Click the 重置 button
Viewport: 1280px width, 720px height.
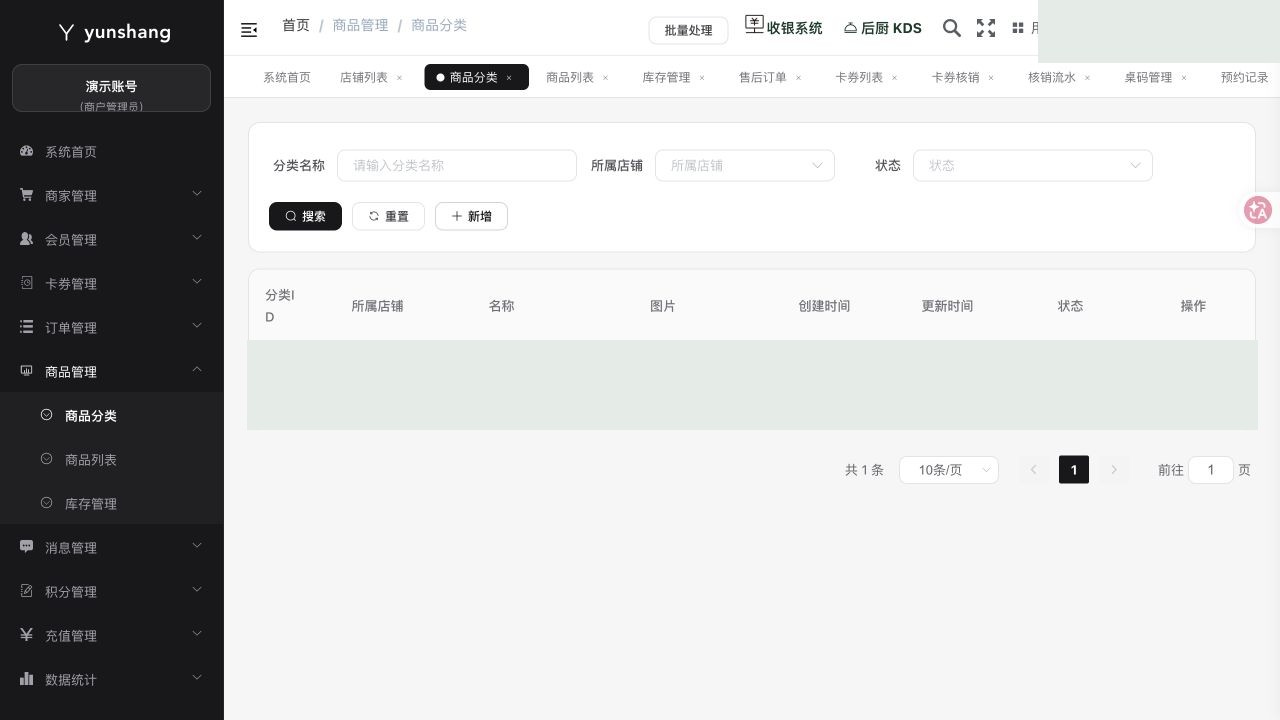pos(388,216)
